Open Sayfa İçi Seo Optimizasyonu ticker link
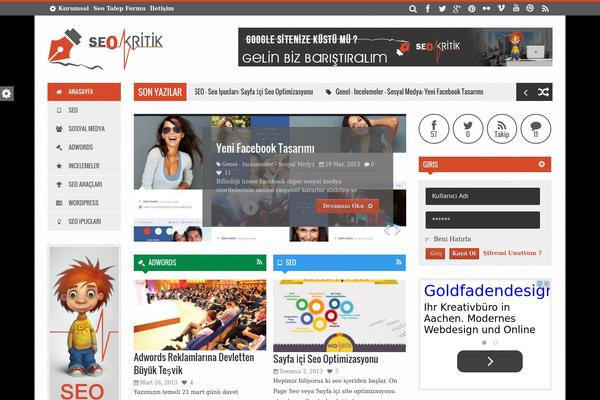 [x=253, y=92]
